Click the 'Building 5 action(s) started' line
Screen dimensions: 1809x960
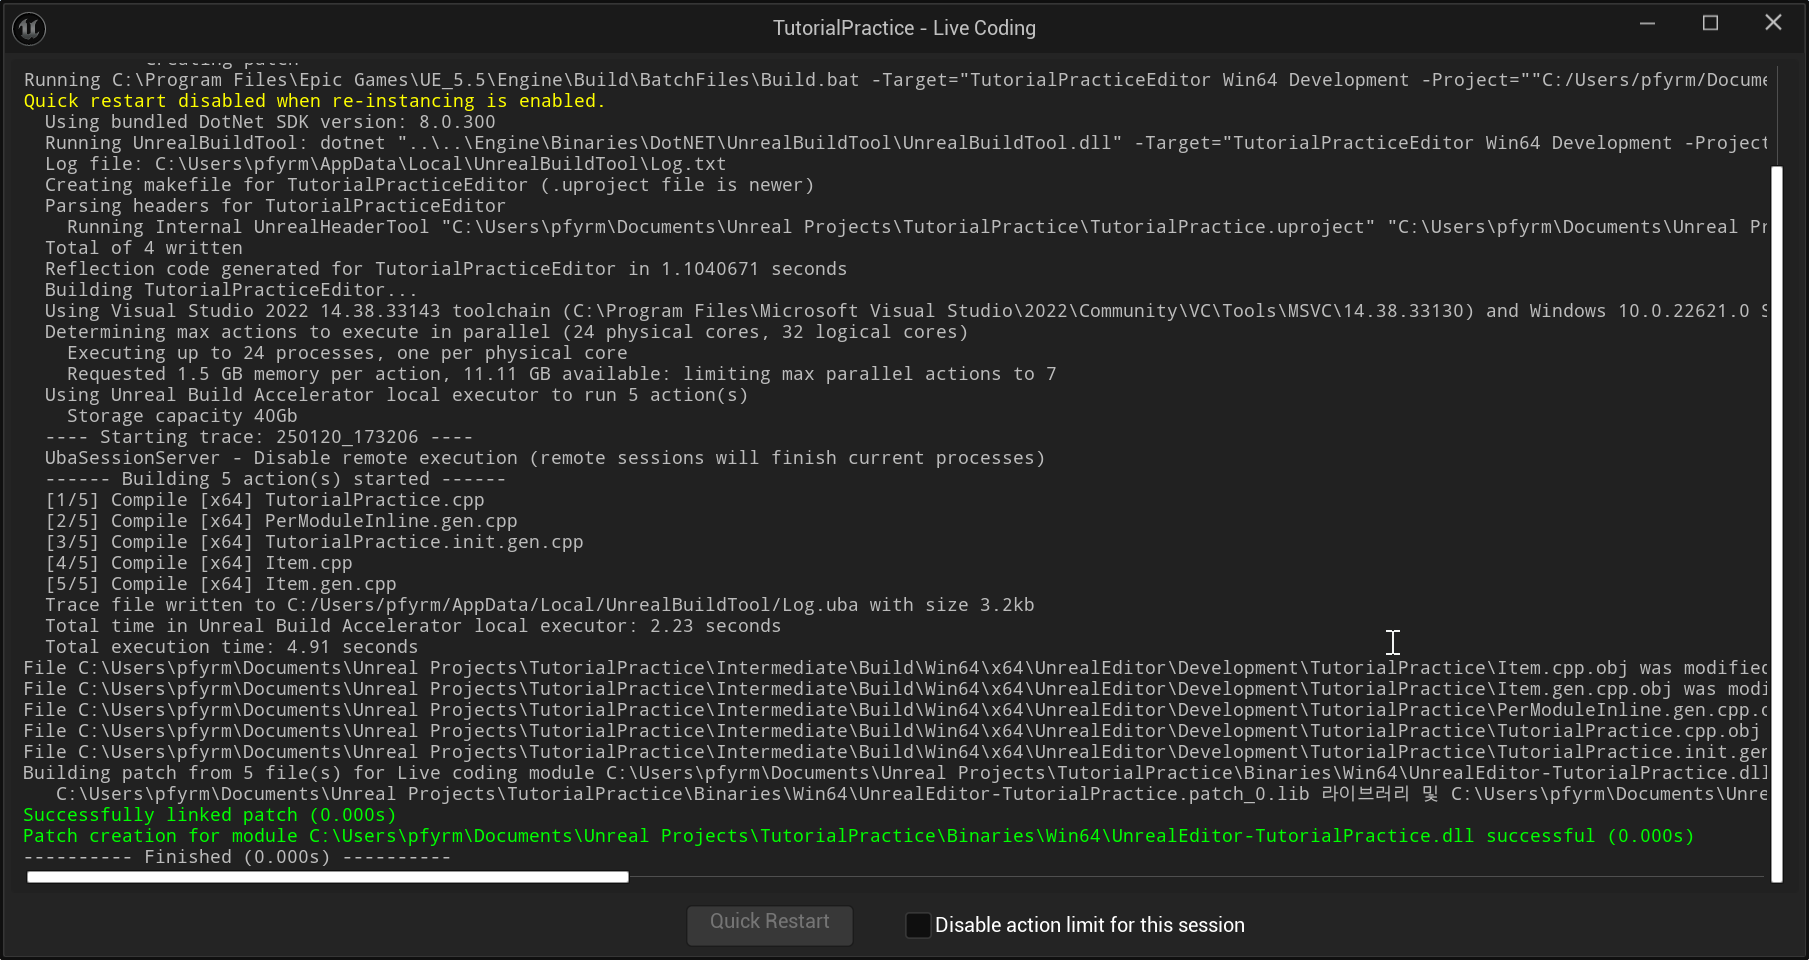(x=276, y=479)
